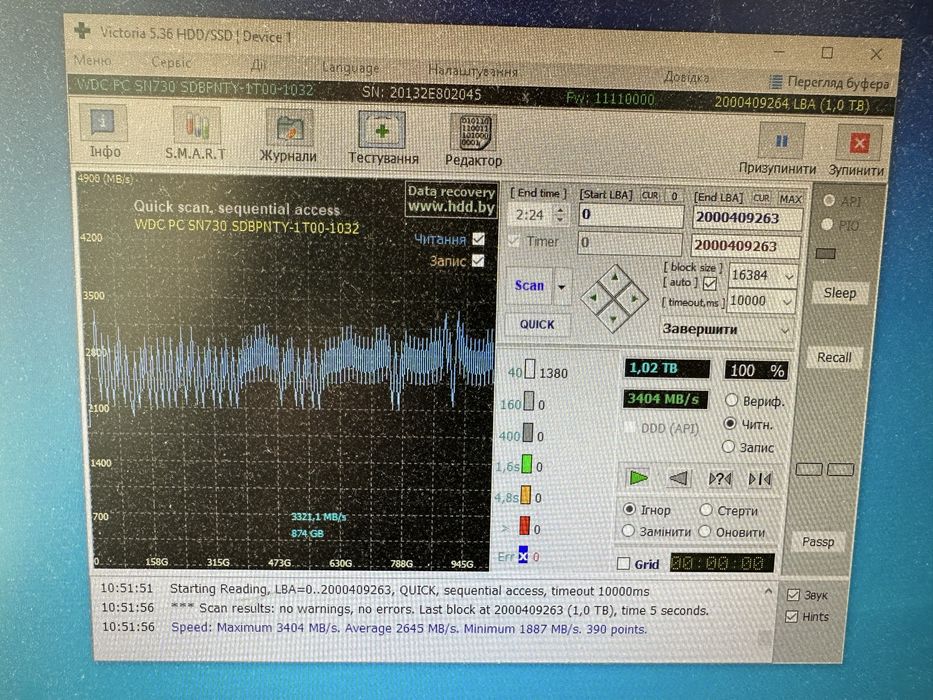Click the orange 4,8s block color indicator
Screen dimensions: 933x700
coord(525,496)
